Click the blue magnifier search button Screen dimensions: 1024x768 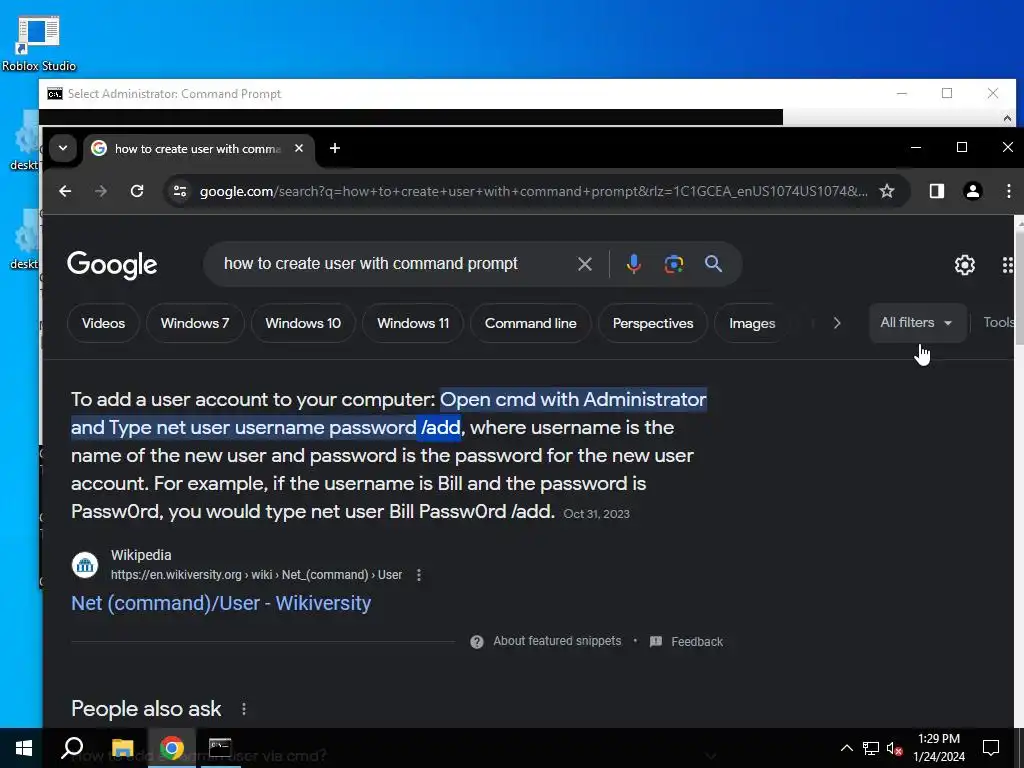pyautogui.click(x=713, y=264)
